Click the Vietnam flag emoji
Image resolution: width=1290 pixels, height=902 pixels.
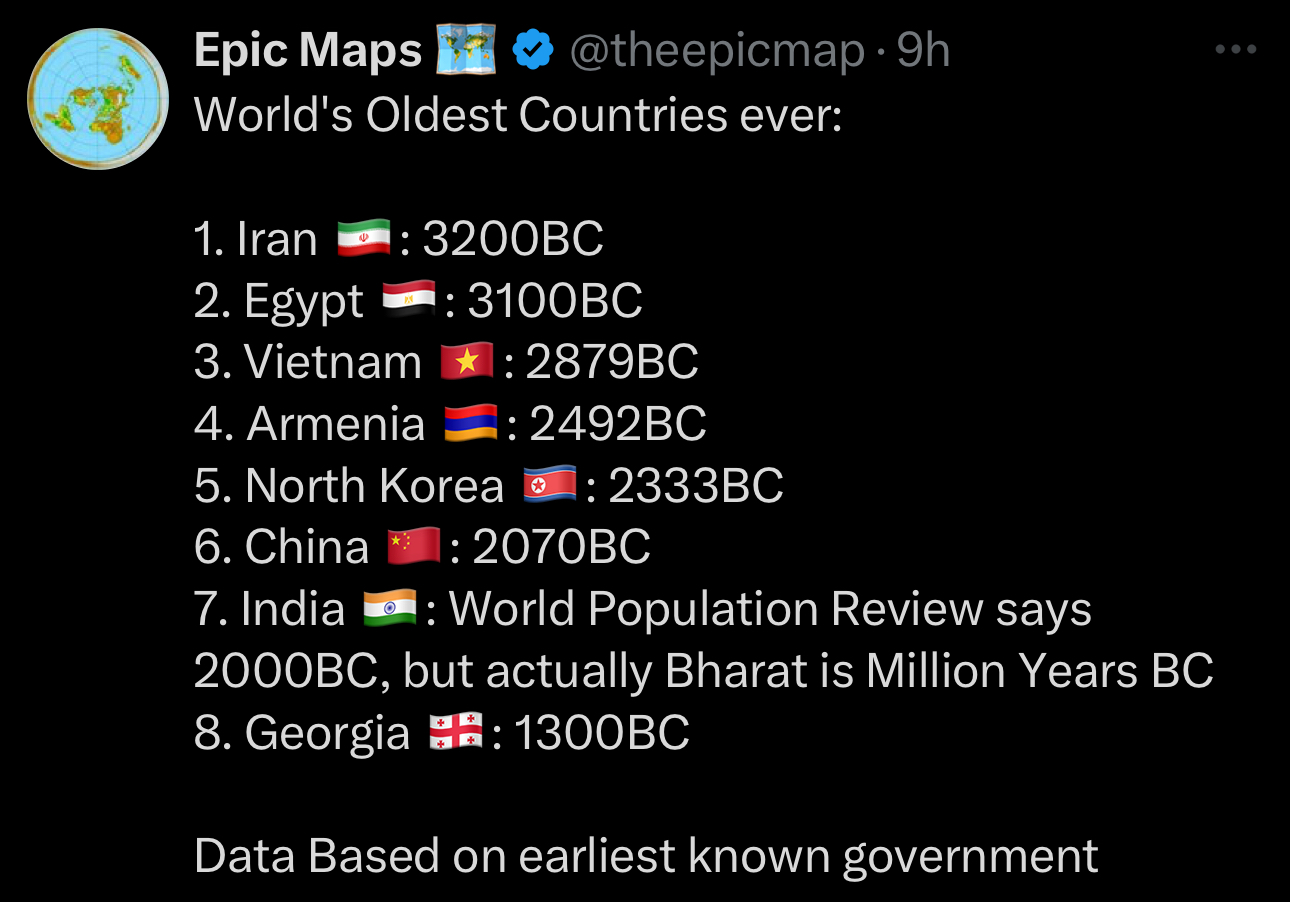click(467, 363)
